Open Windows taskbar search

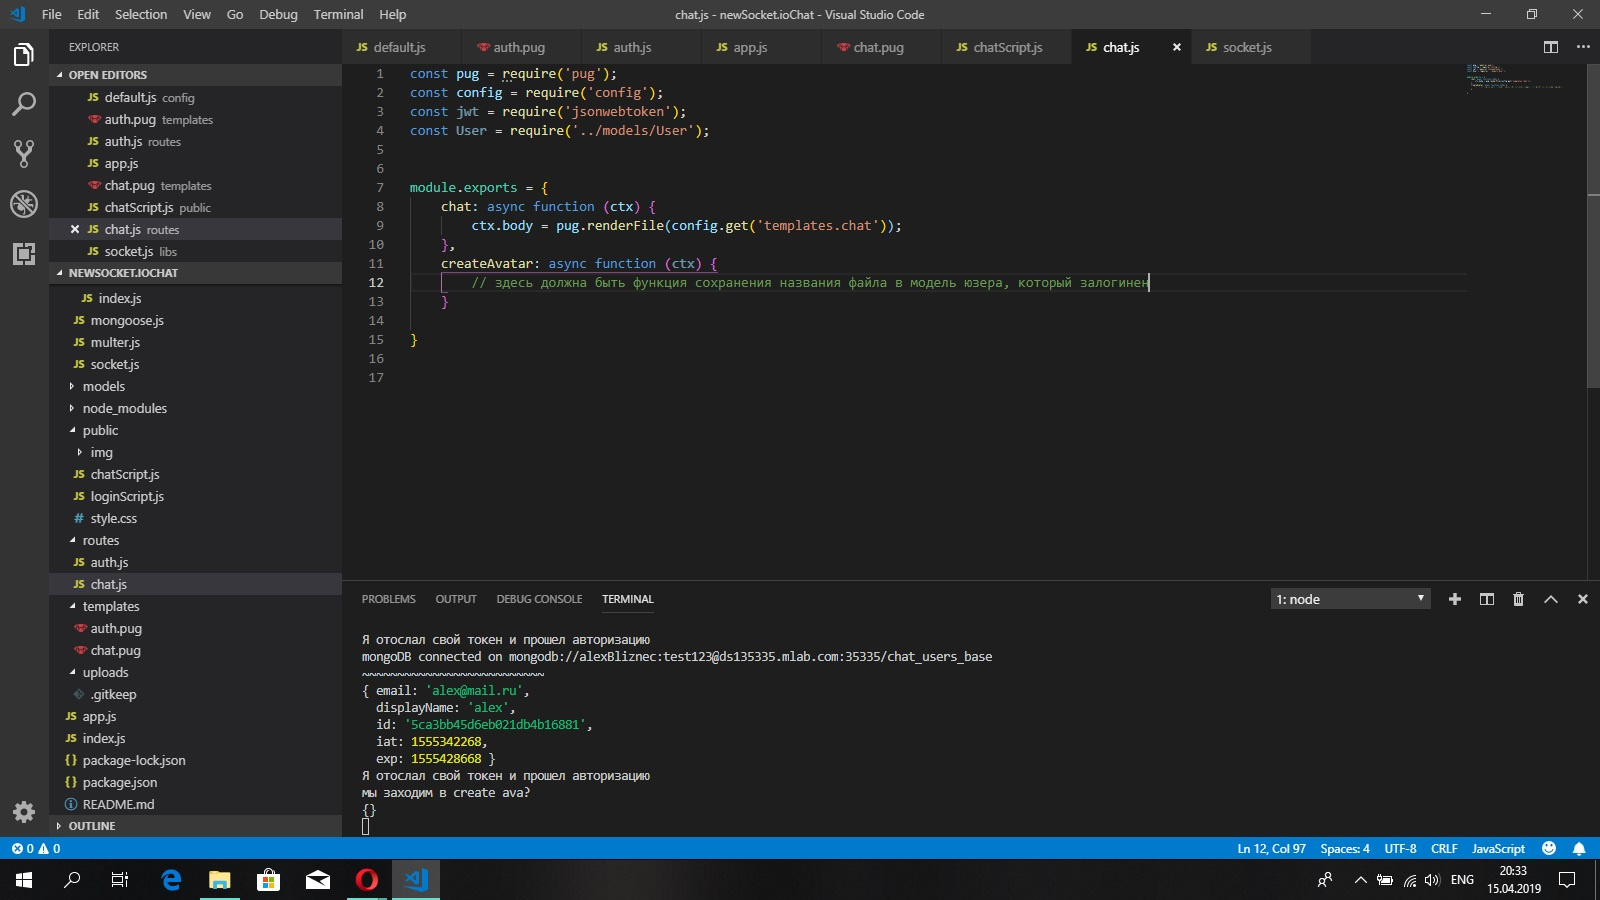click(72, 880)
